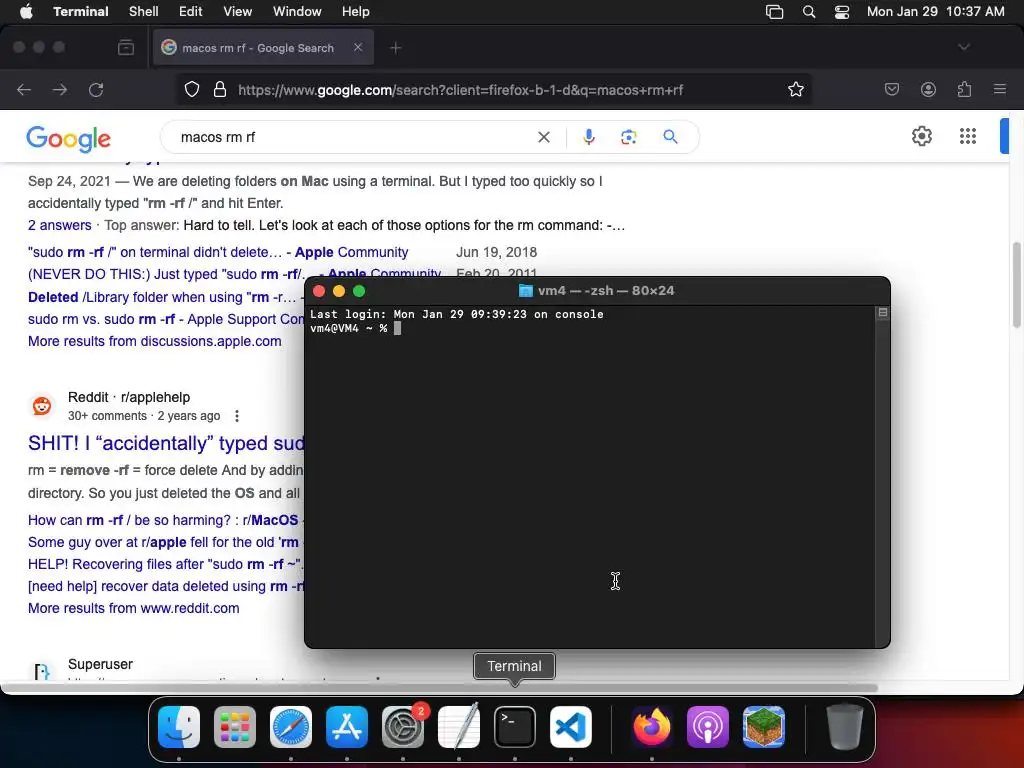Bookmark this page with the star
The image size is (1024, 768).
[795, 89]
